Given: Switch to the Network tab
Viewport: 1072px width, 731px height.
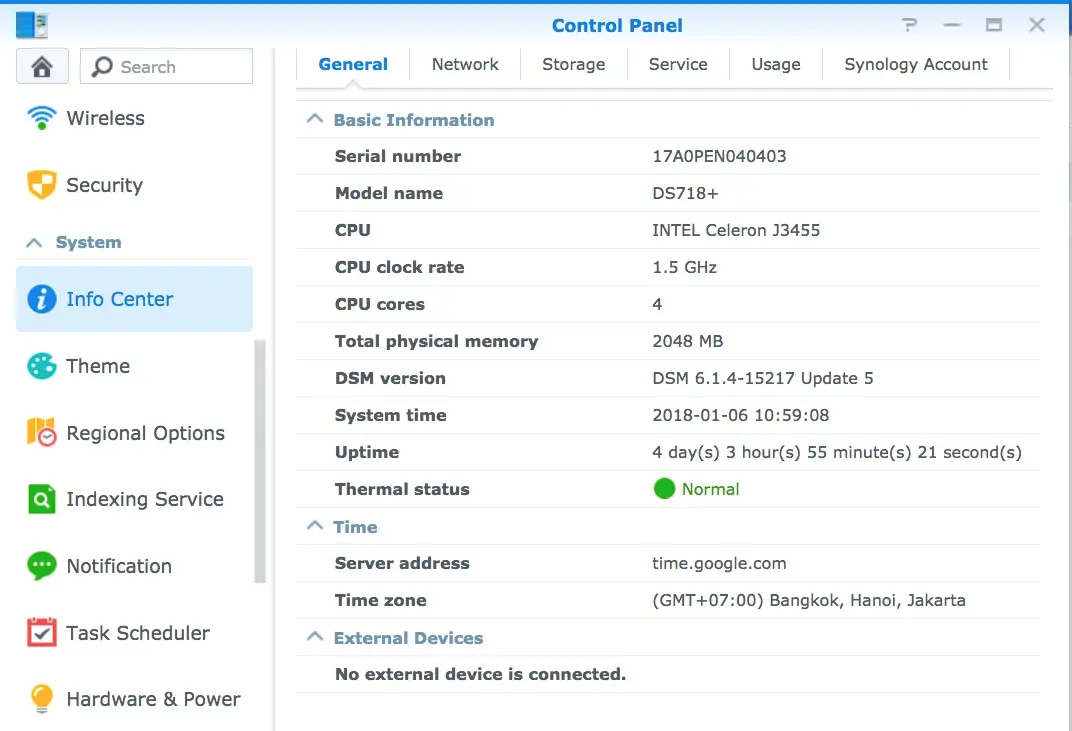Looking at the screenshot, I should 465,64.
